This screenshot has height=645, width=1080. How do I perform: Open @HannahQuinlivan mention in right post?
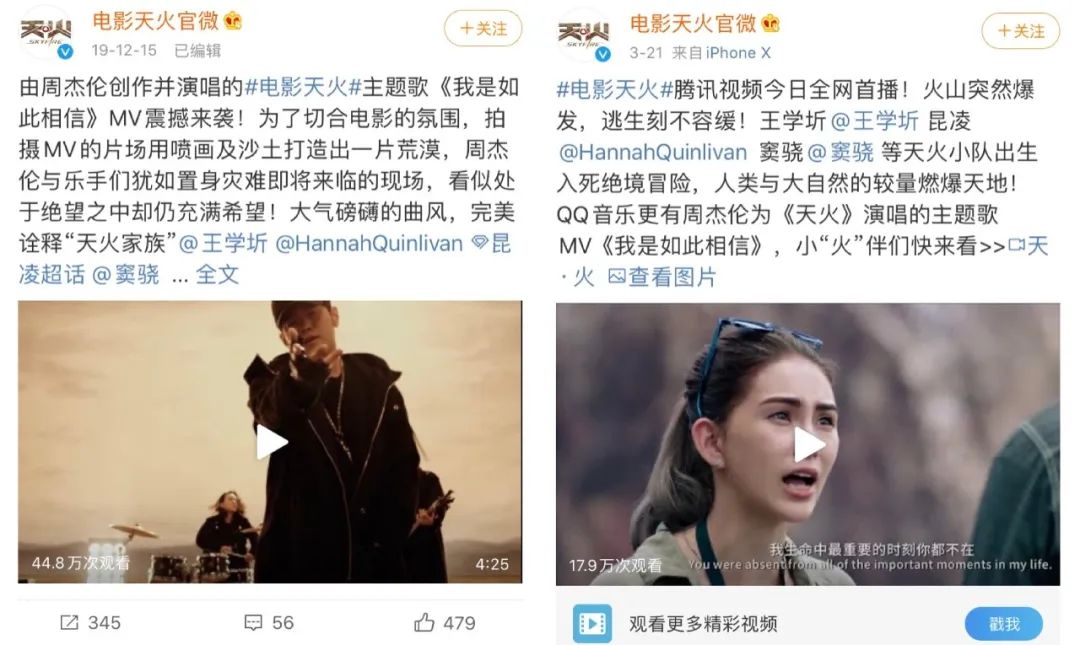(x=652, y=152)
